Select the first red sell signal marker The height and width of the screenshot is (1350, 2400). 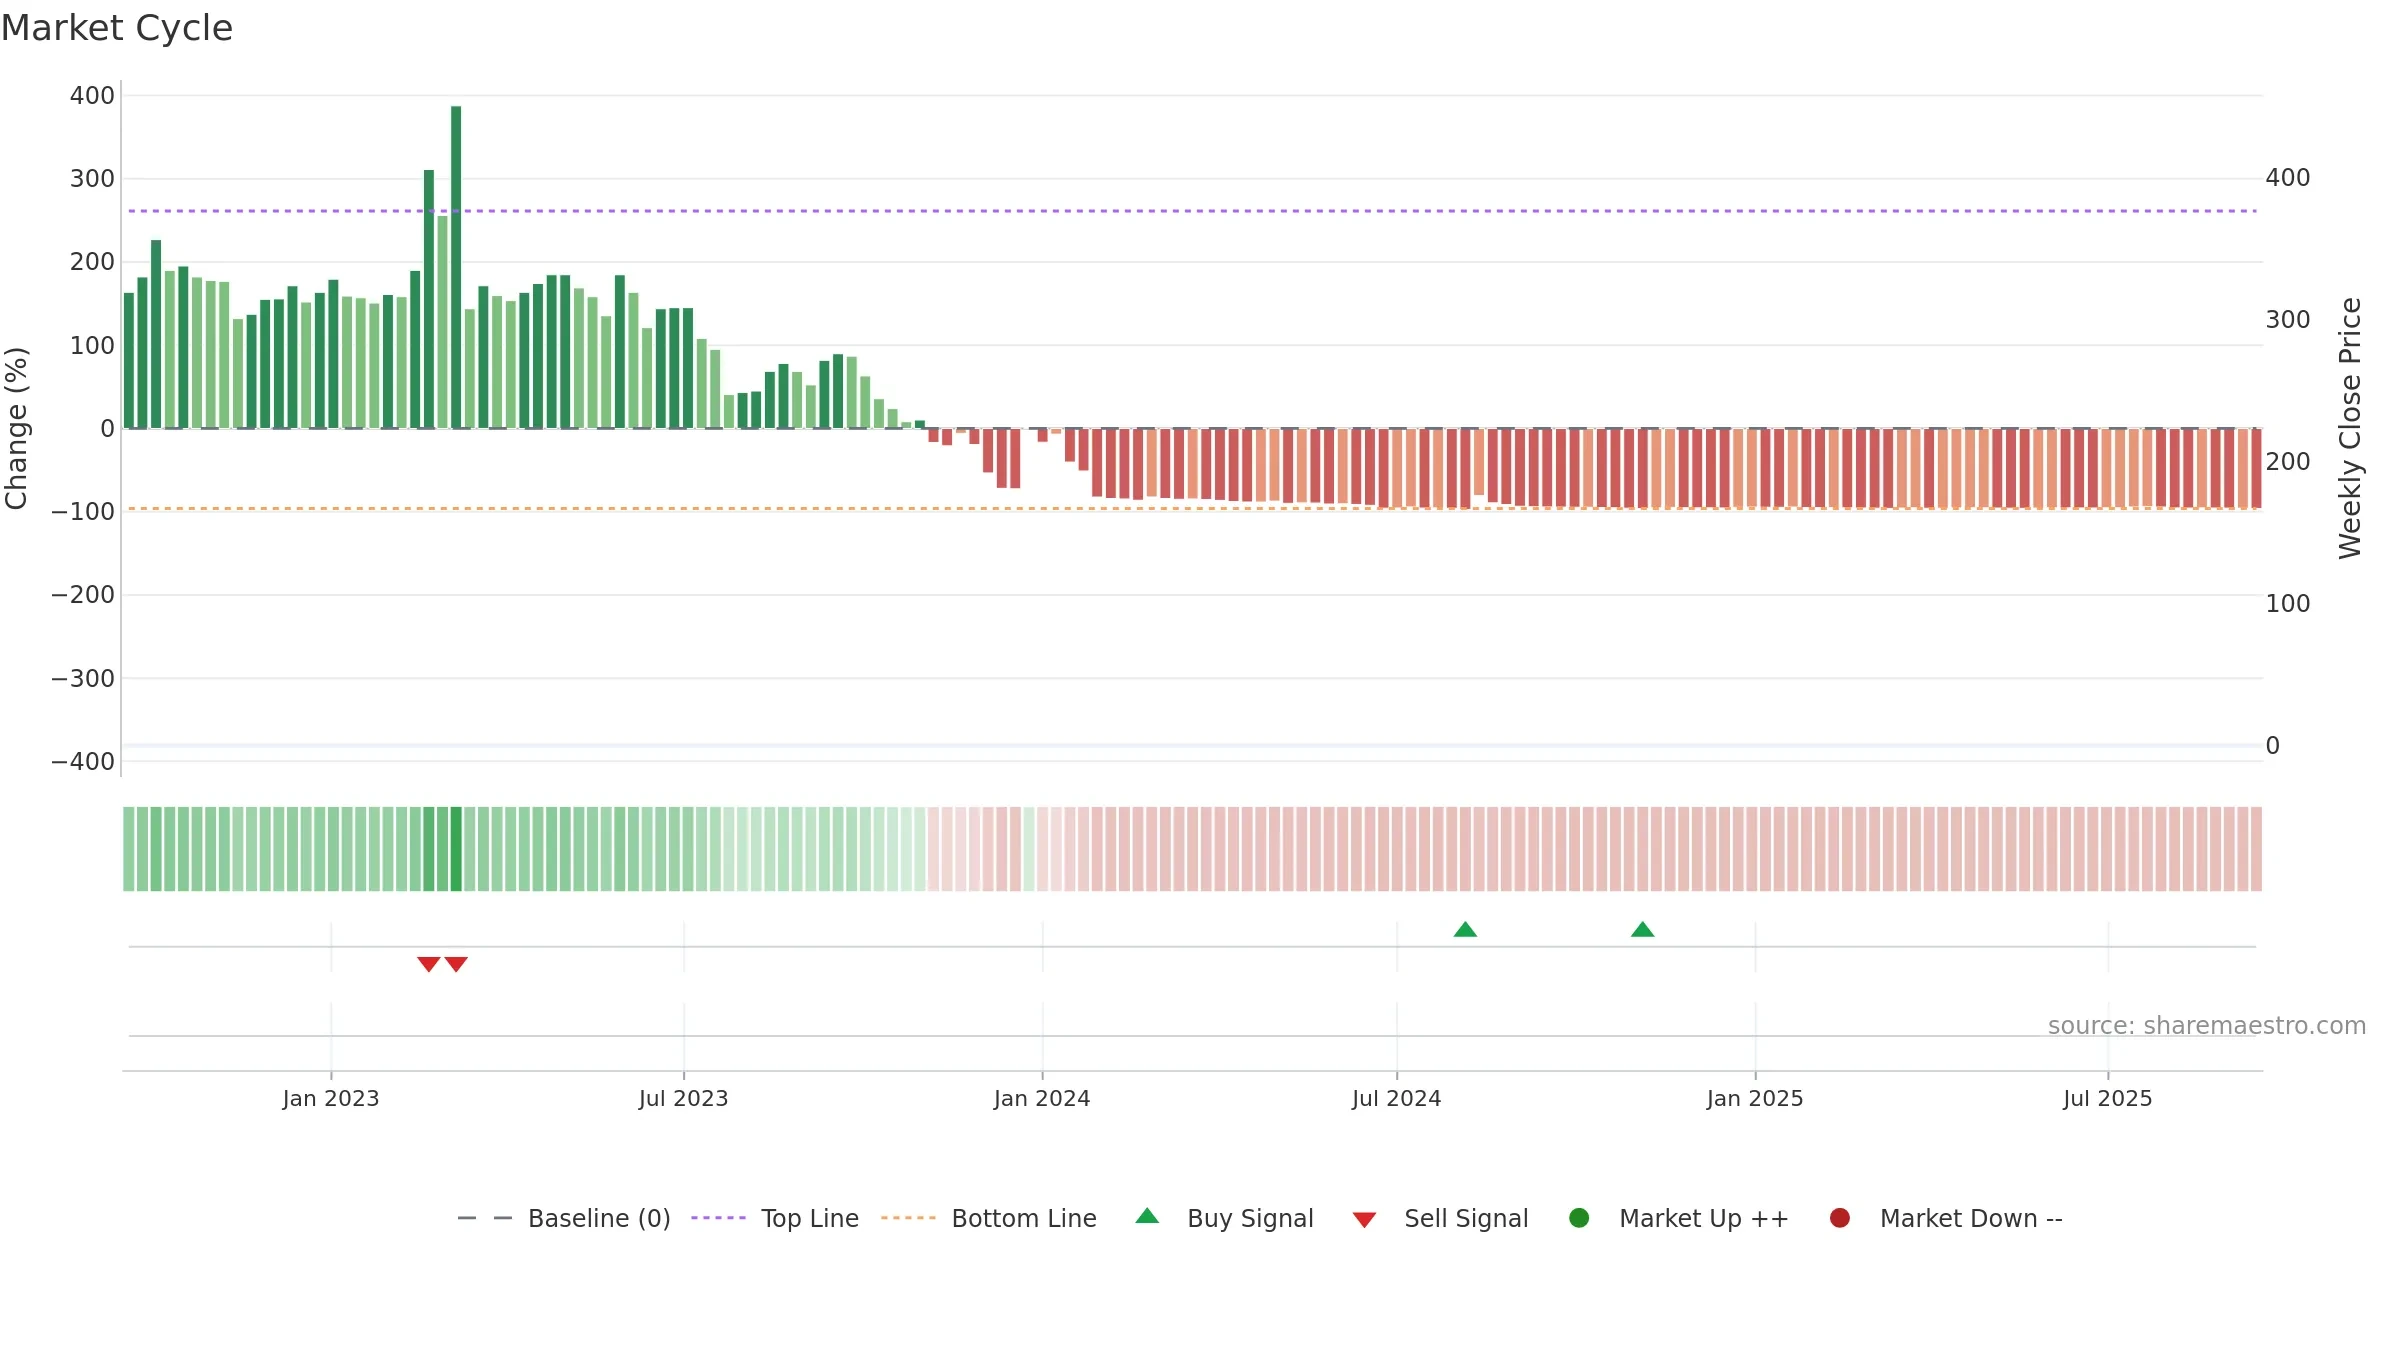tap(429, 964)
